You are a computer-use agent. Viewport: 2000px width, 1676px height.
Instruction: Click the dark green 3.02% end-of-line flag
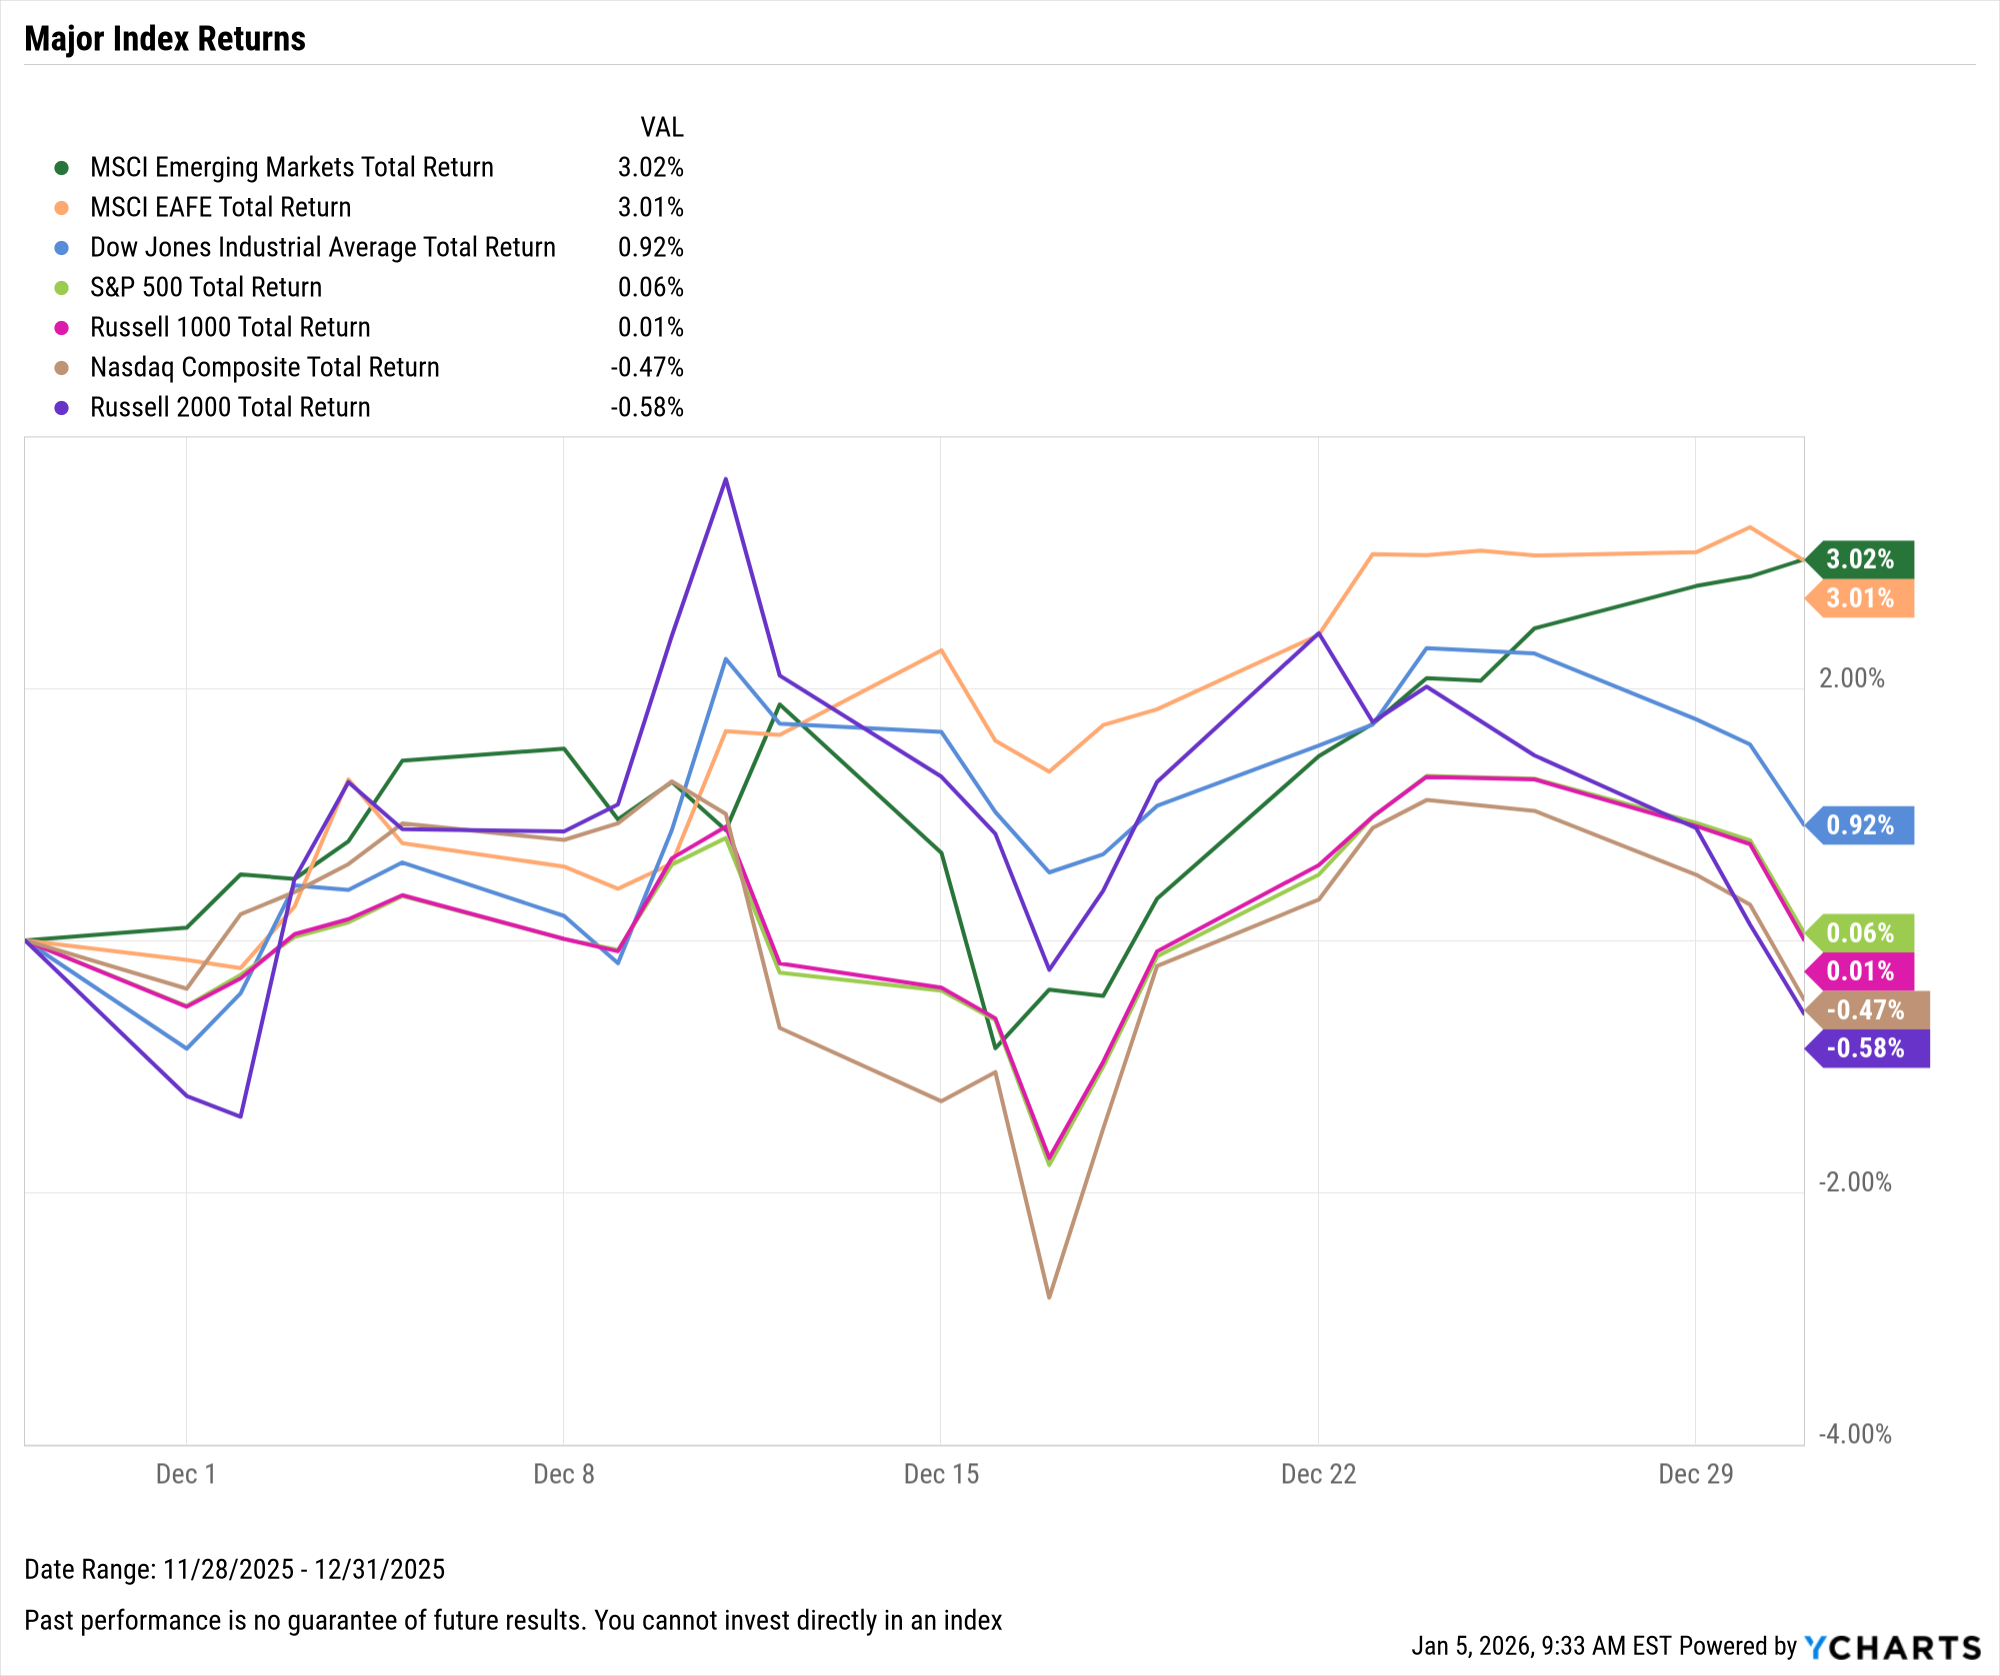(x=1860, y=559)
